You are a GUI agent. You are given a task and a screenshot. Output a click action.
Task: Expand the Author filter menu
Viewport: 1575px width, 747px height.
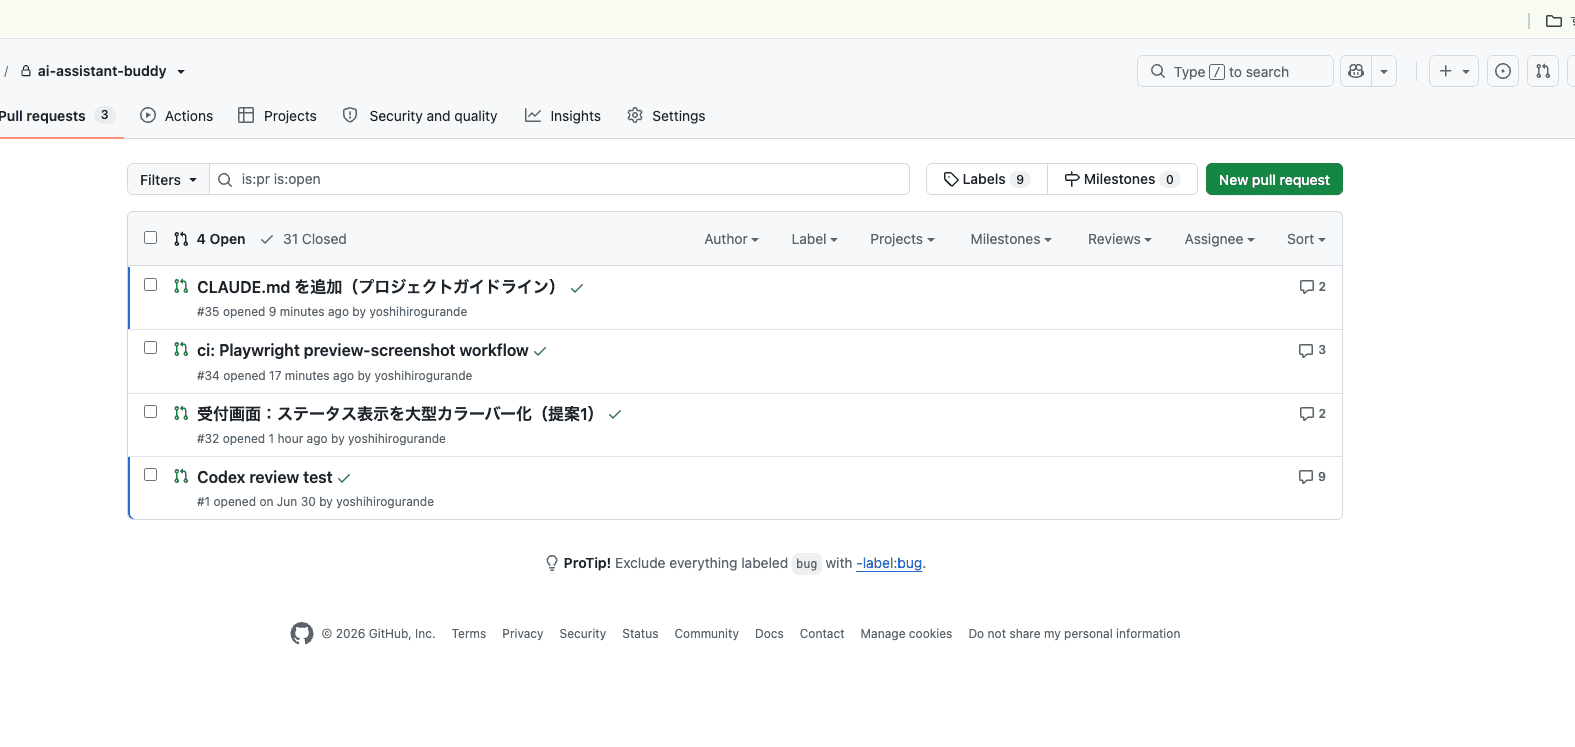(x=731, y=239)
